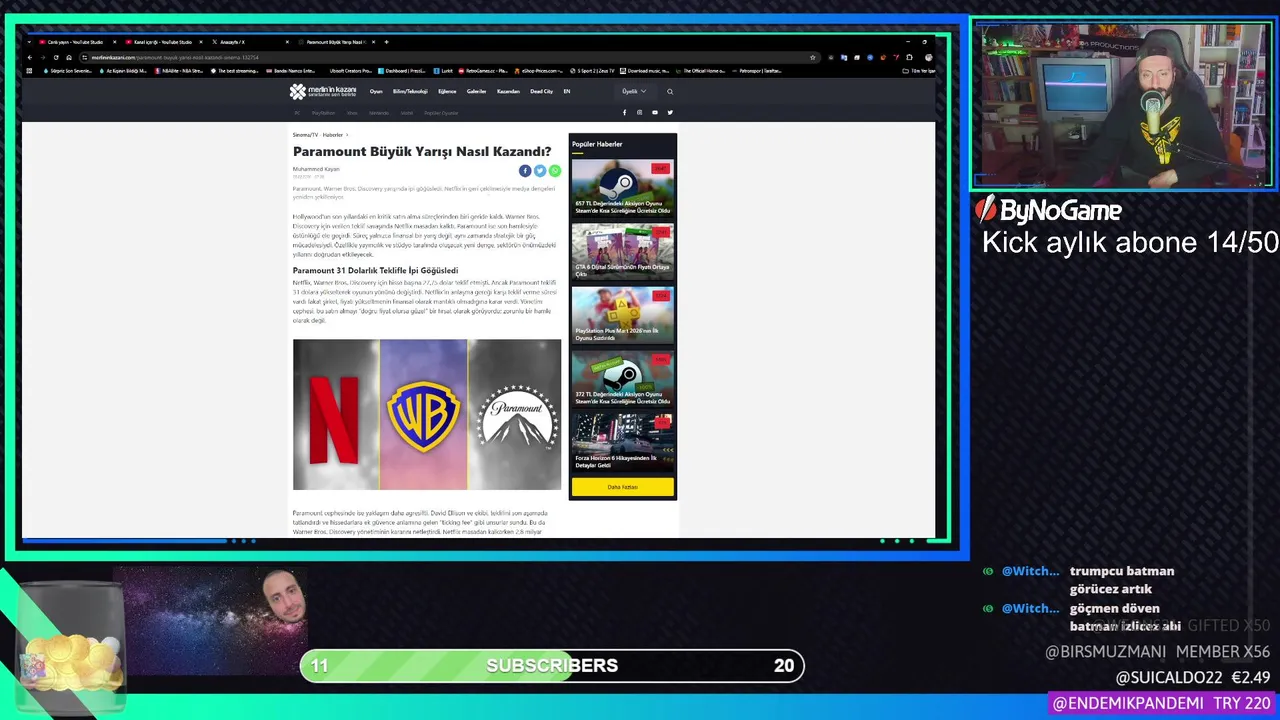The height and width of the screenshot is (720, 1280).
Task: Open Sinema/TV breadcrumb link
Action: [x=305, y=134]
